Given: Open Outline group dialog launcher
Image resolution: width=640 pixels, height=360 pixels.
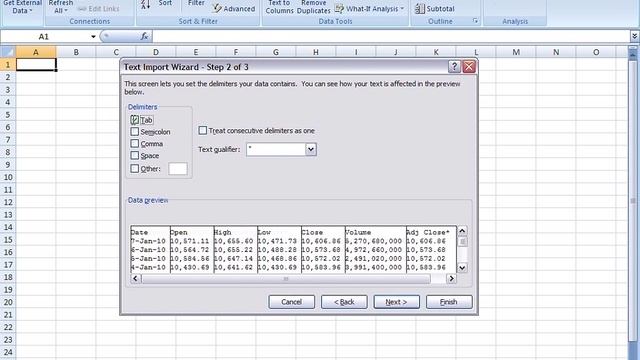Looking at the screenshot, I should [x=475, y=21].
